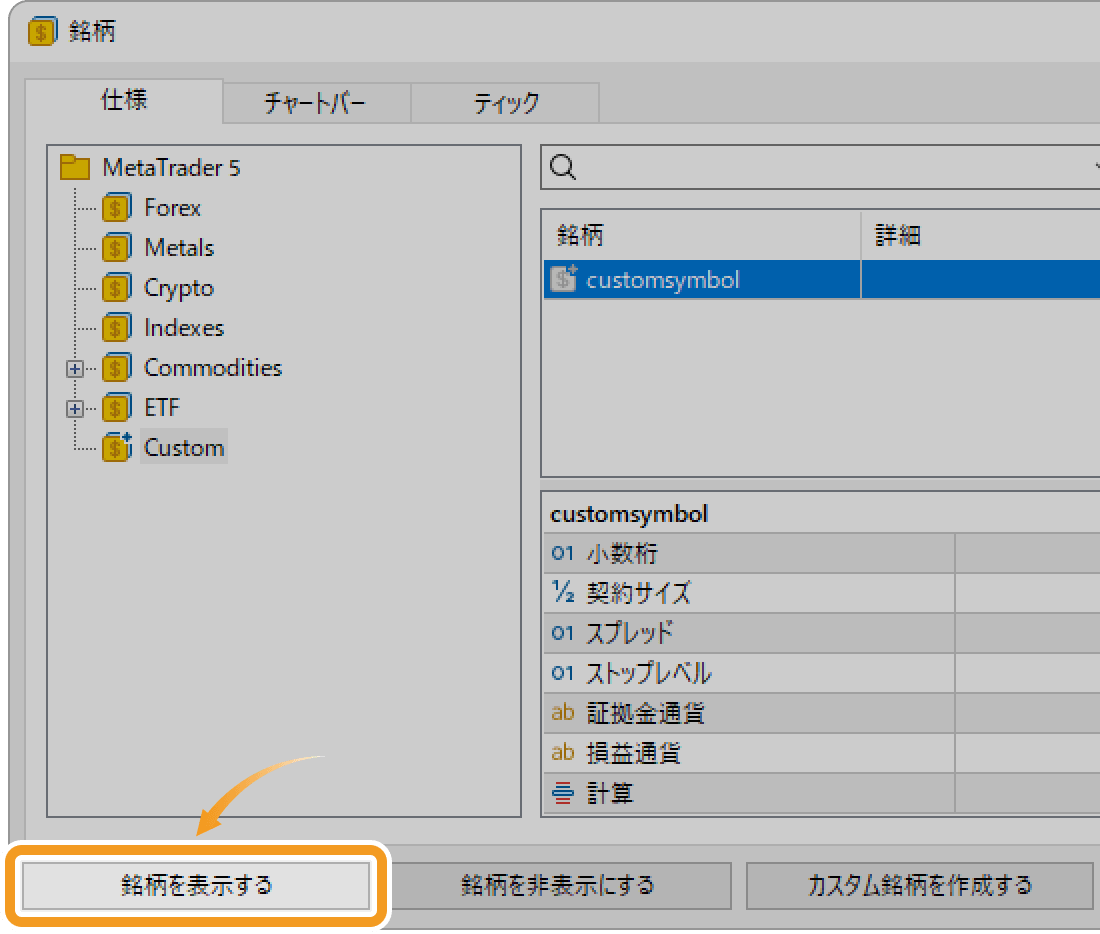
Task: Select the Custom tree label
Action: coord(184,447)
